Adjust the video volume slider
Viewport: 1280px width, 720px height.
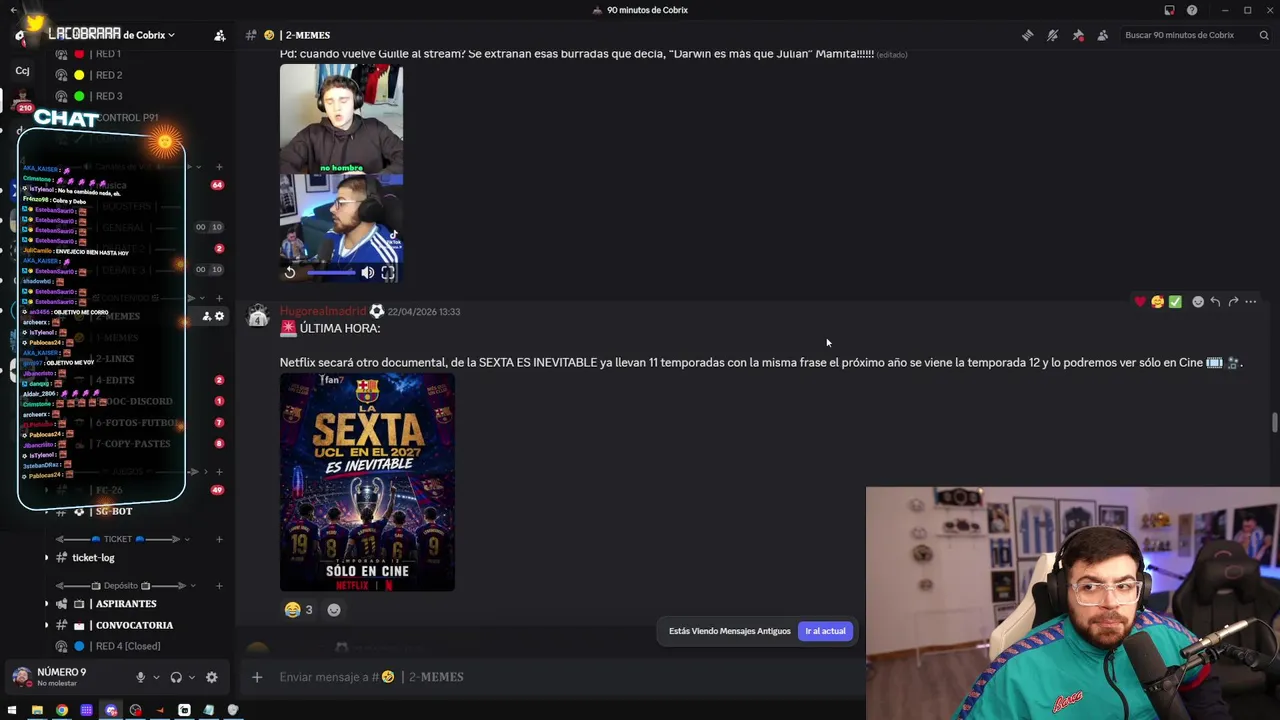click(x=331, y=272)
